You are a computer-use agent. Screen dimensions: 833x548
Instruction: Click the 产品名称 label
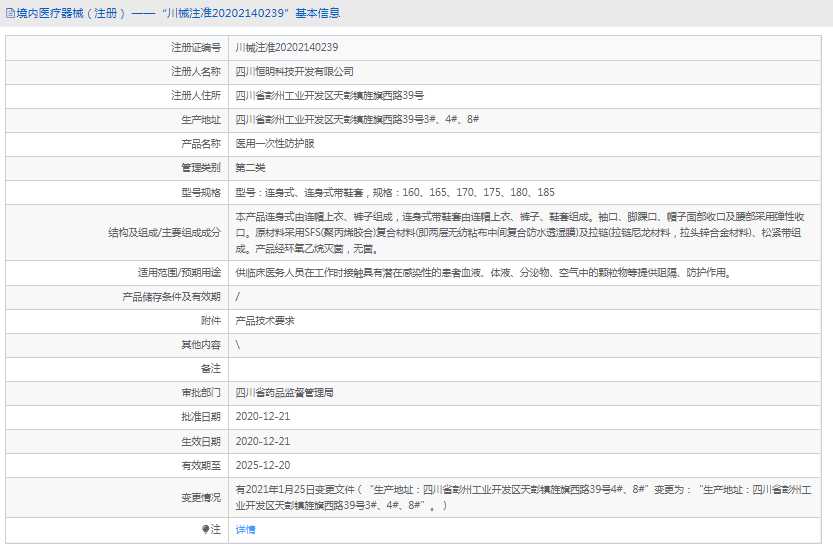tap(201, 143)
